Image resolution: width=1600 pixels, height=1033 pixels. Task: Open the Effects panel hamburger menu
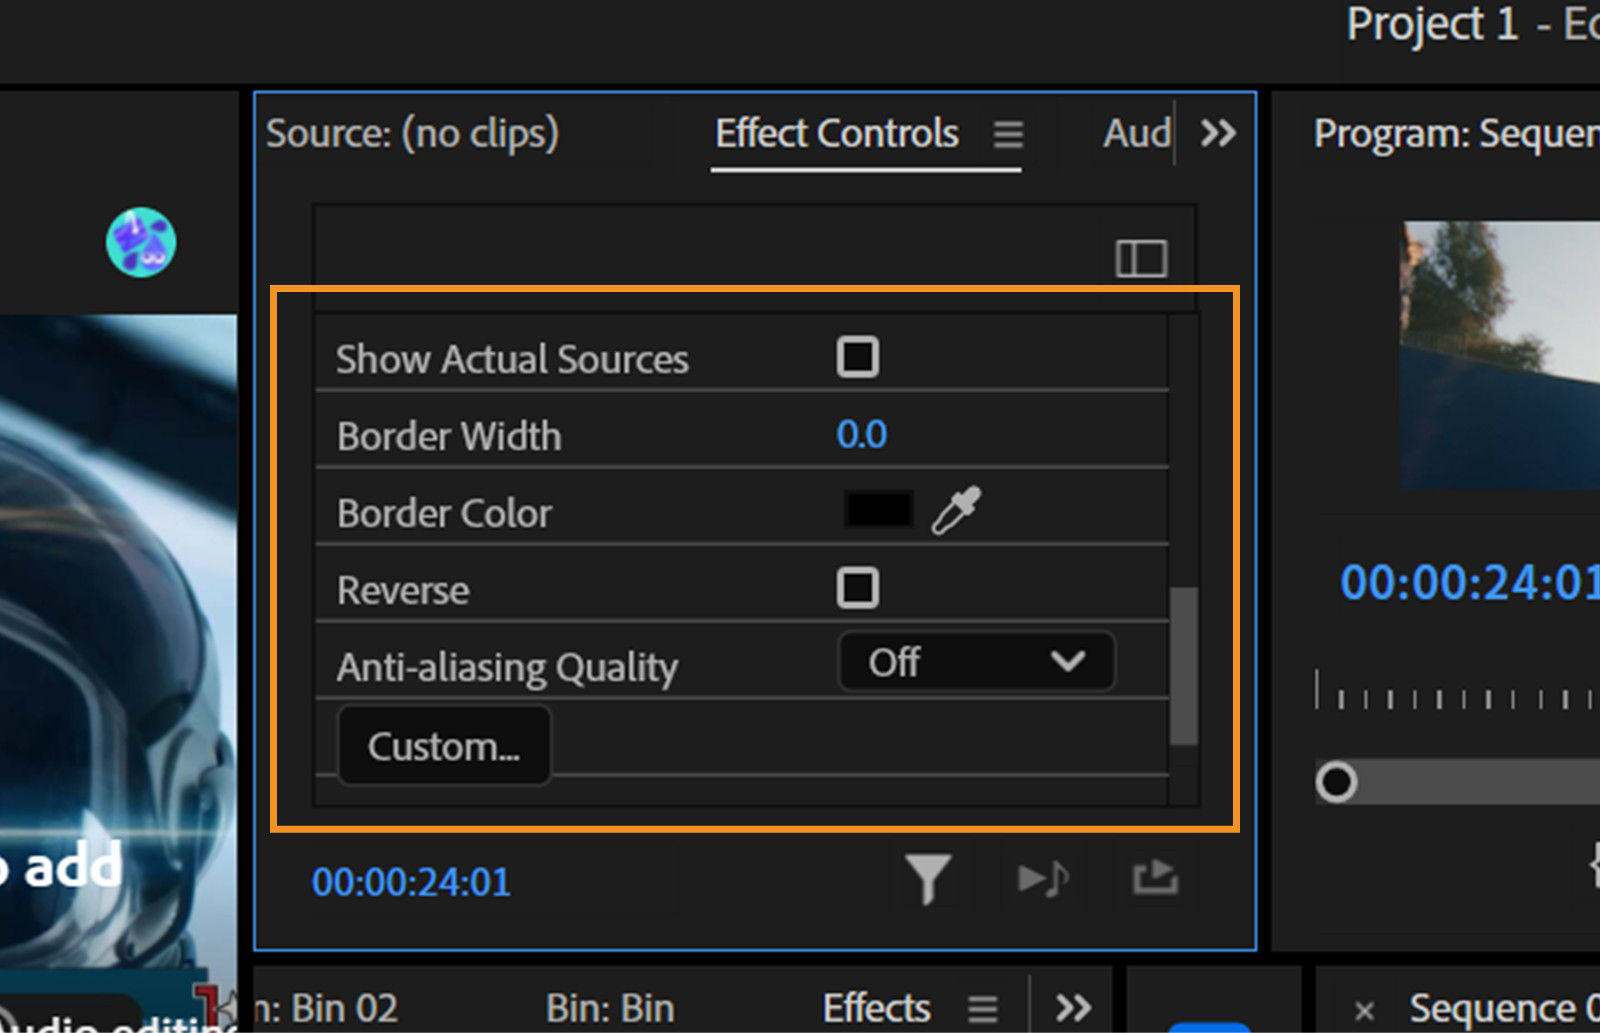point(983,1008)
